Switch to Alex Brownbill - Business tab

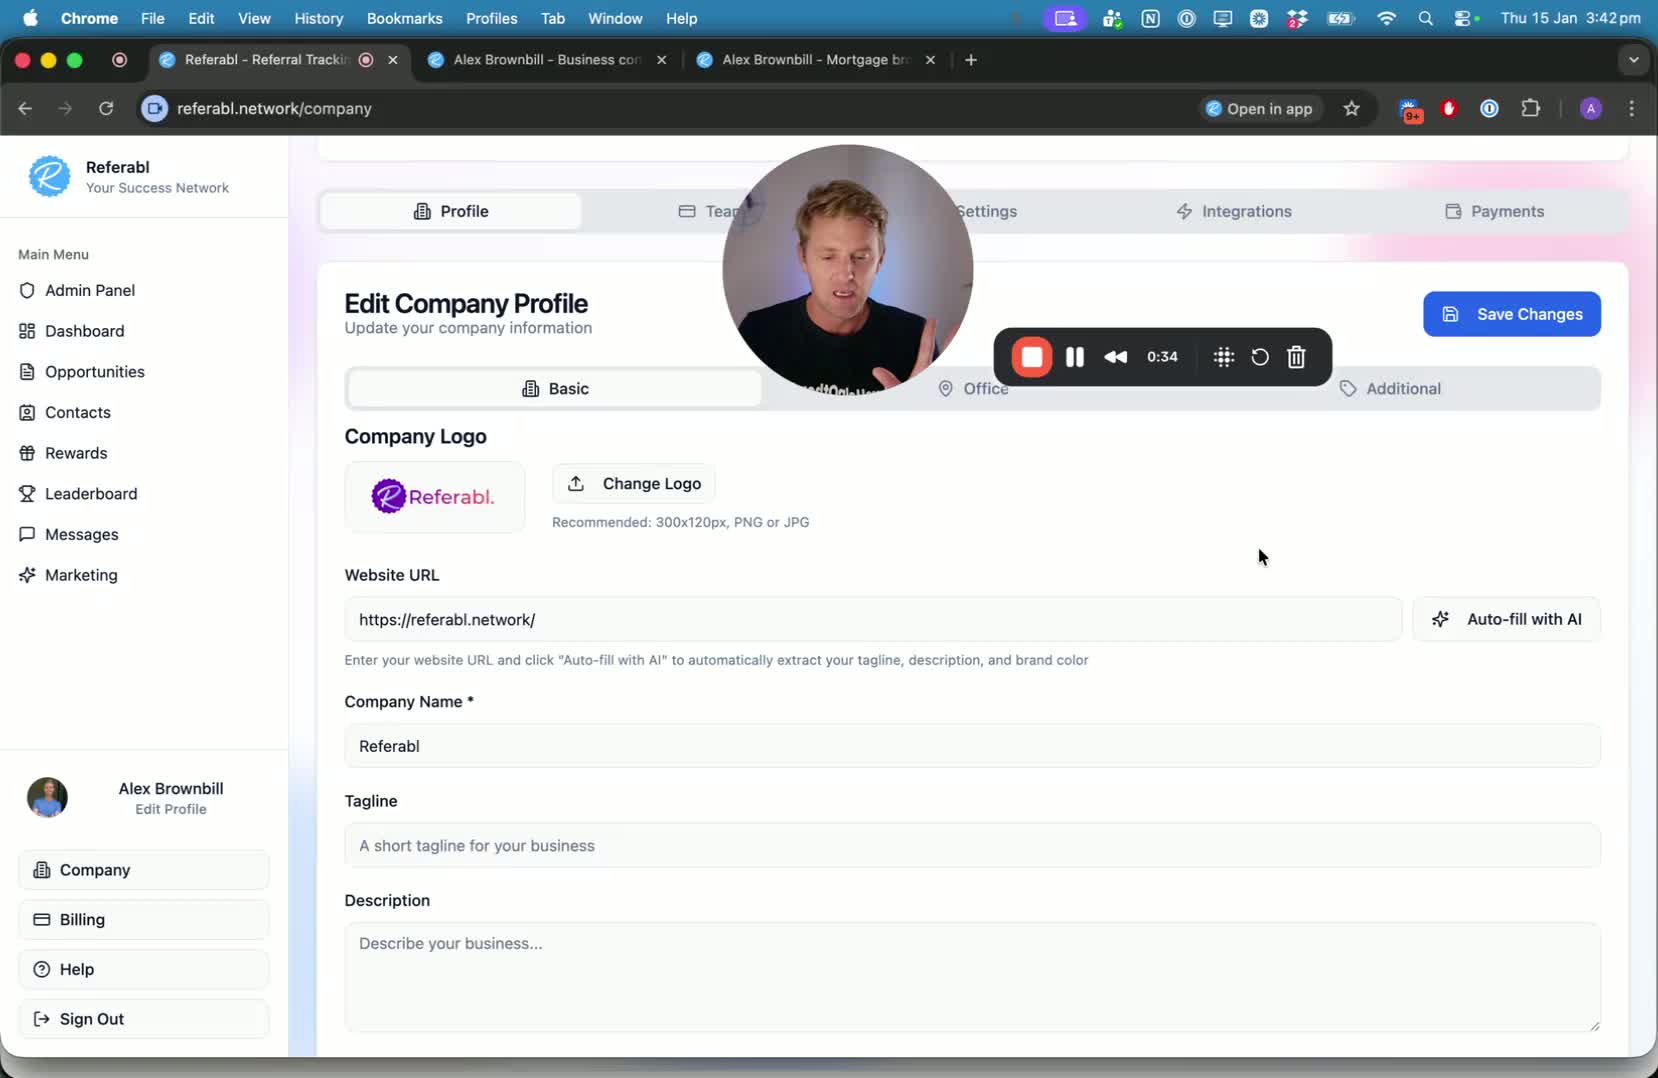(x=546, y=60)
